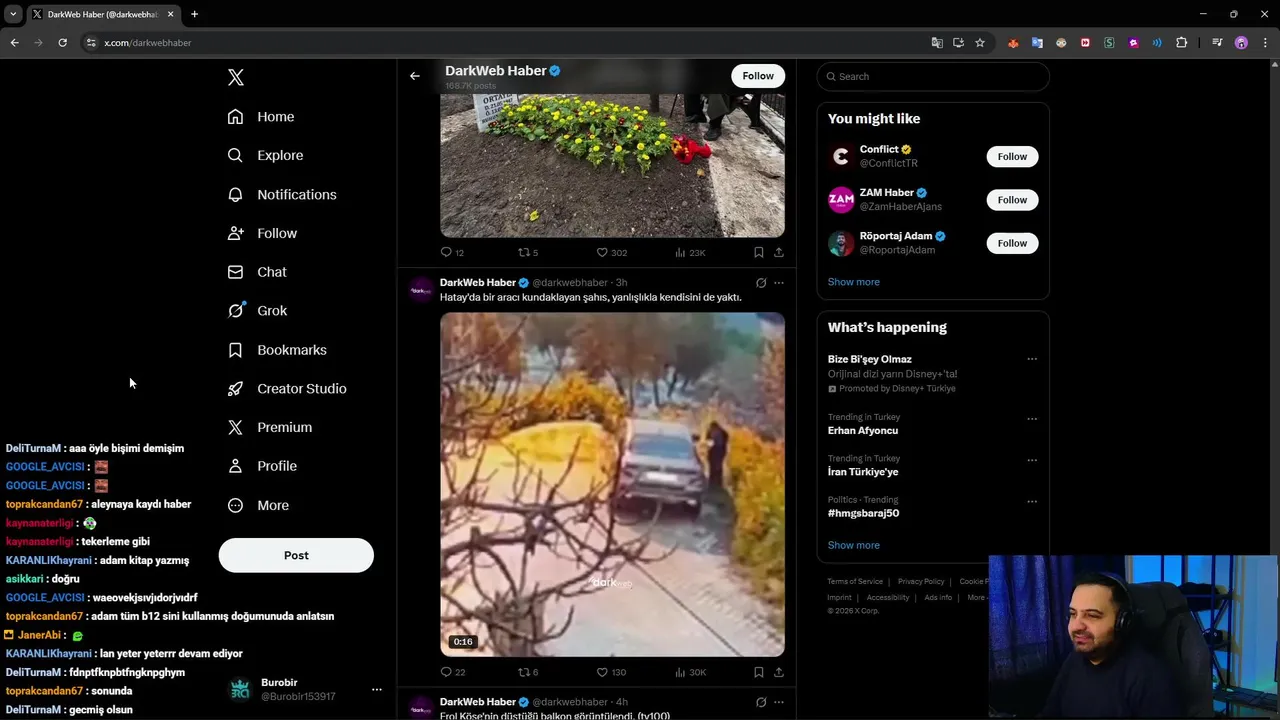Follow the Conflict account
The image size is (1280, 720).
point(1012,156)
